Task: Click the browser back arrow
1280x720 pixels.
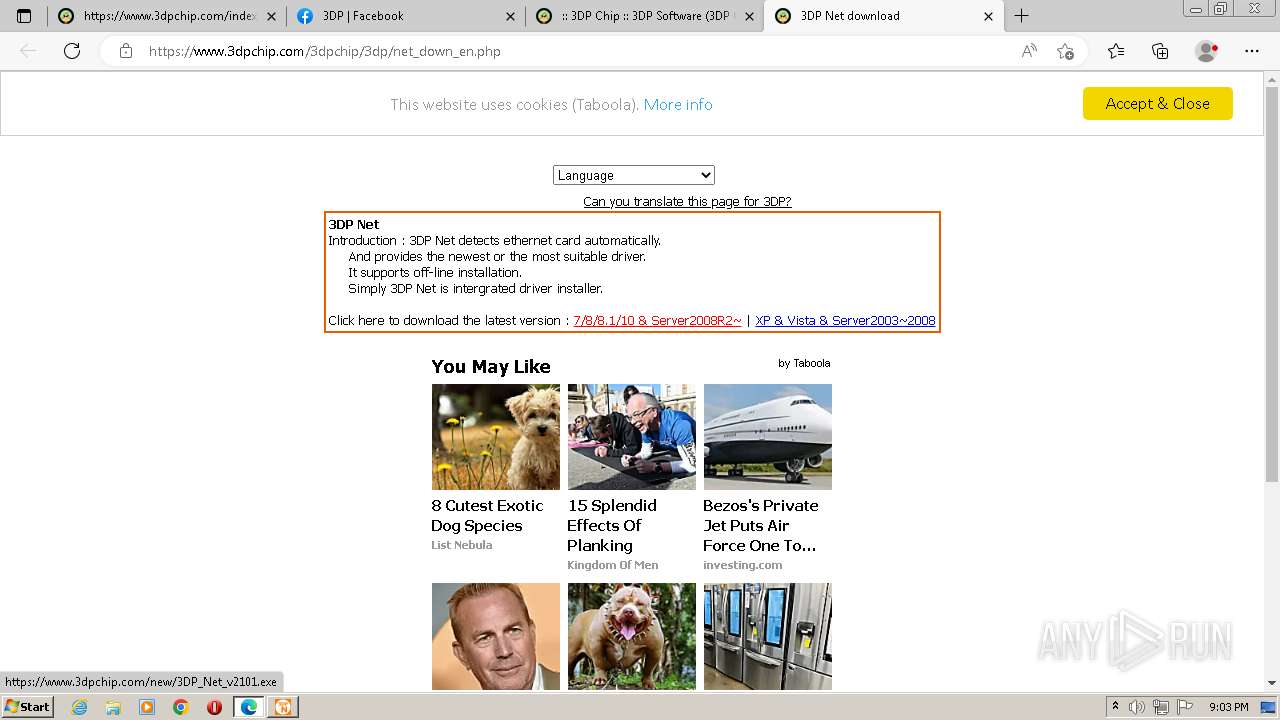Action: click(28, 51)
